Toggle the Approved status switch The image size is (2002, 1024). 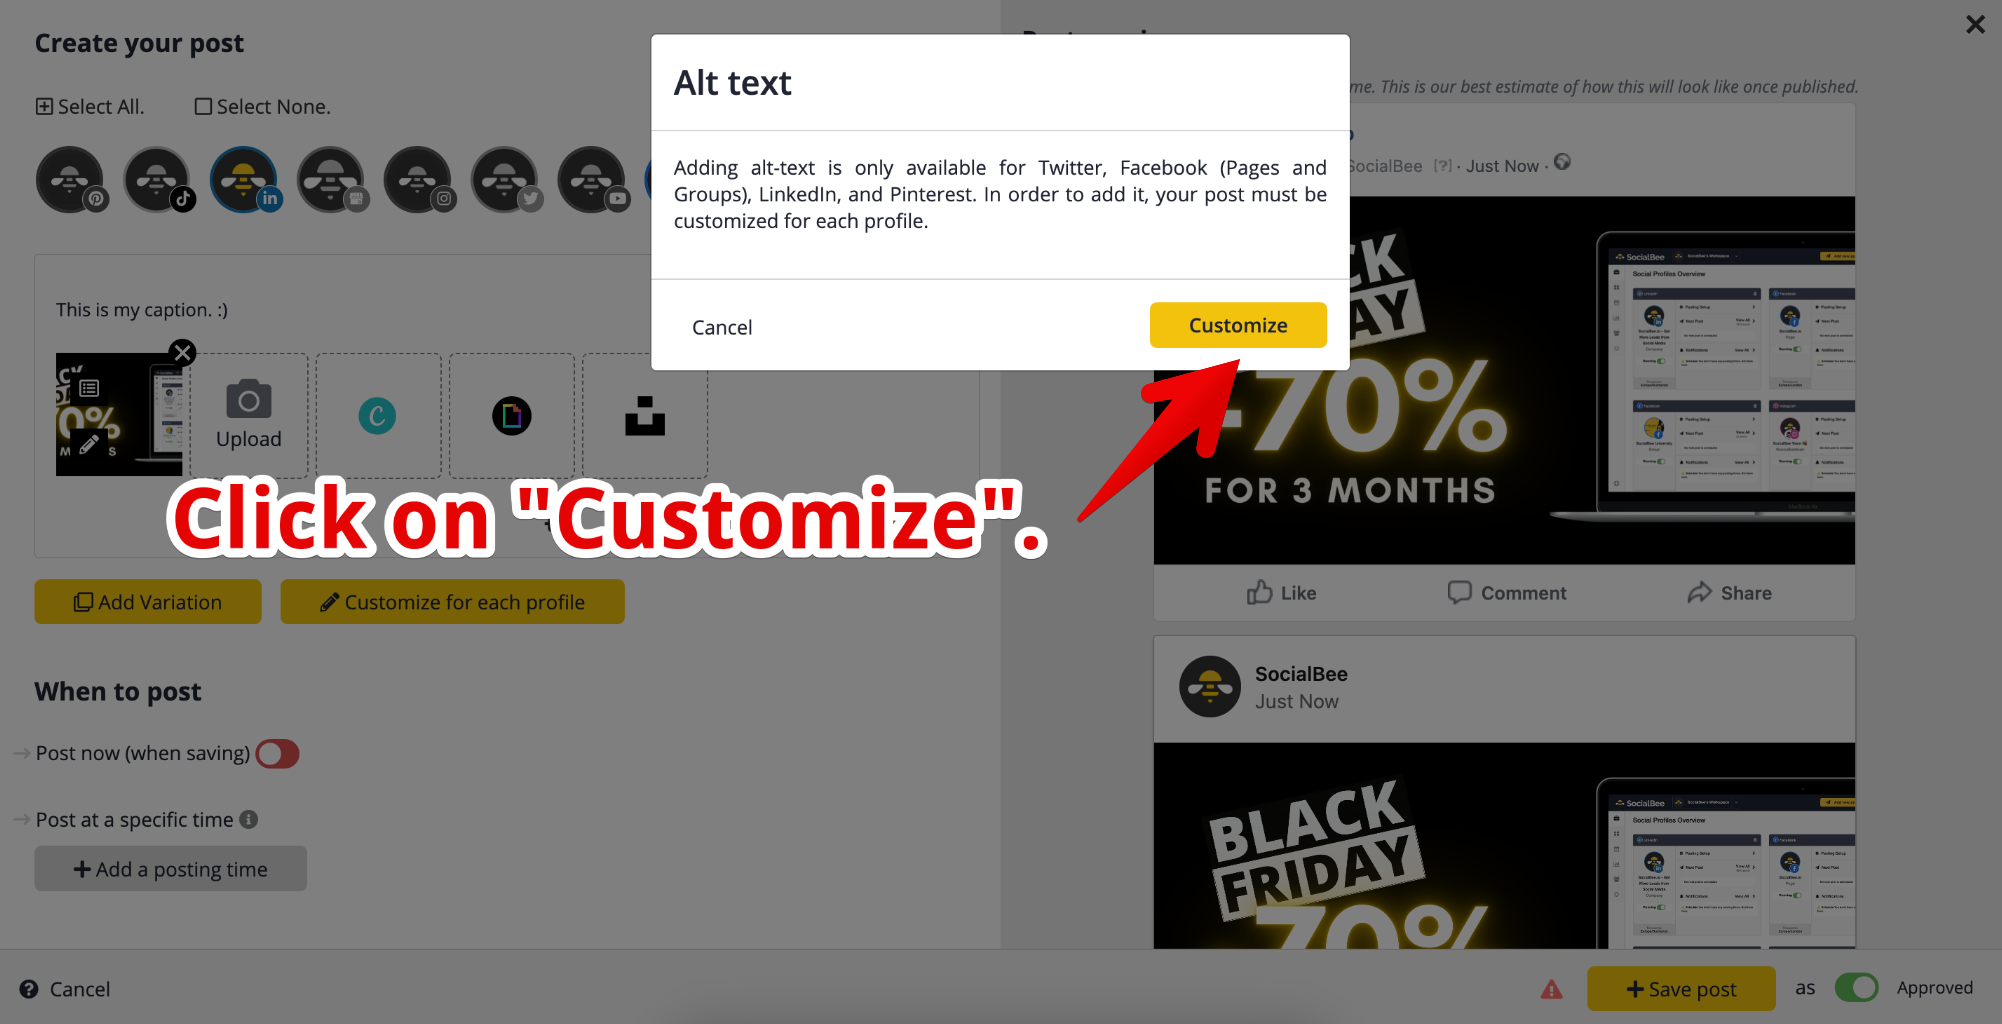(x=1857, y=988)
